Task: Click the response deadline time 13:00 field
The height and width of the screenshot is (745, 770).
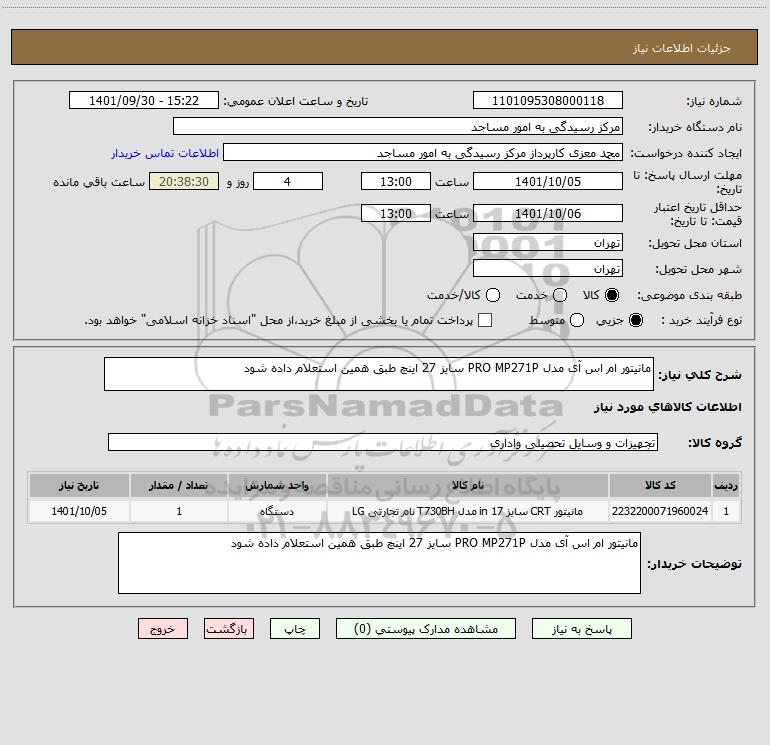Action: (396, 181)
